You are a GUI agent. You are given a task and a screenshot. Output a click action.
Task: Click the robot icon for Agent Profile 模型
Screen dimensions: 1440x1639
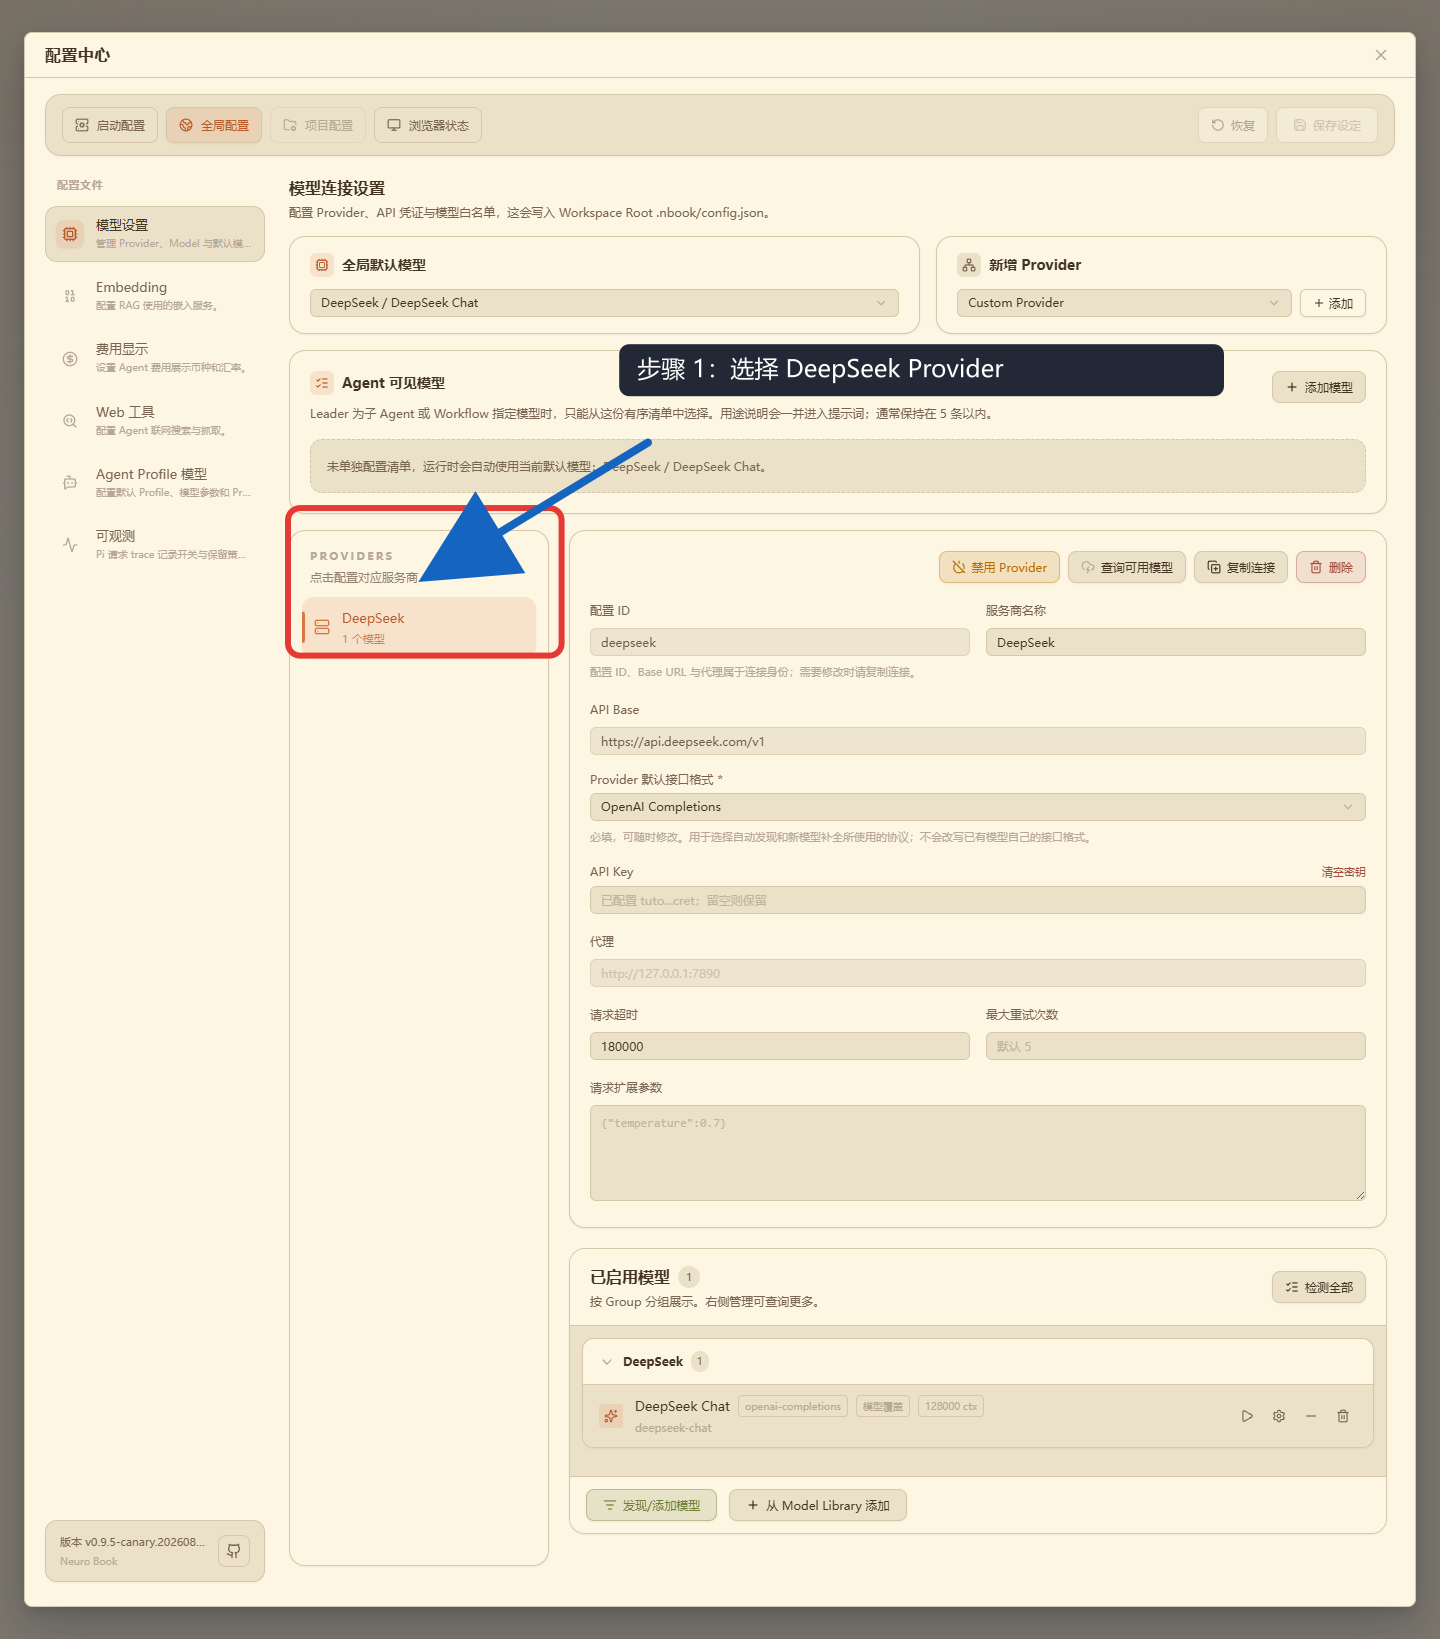70,483
